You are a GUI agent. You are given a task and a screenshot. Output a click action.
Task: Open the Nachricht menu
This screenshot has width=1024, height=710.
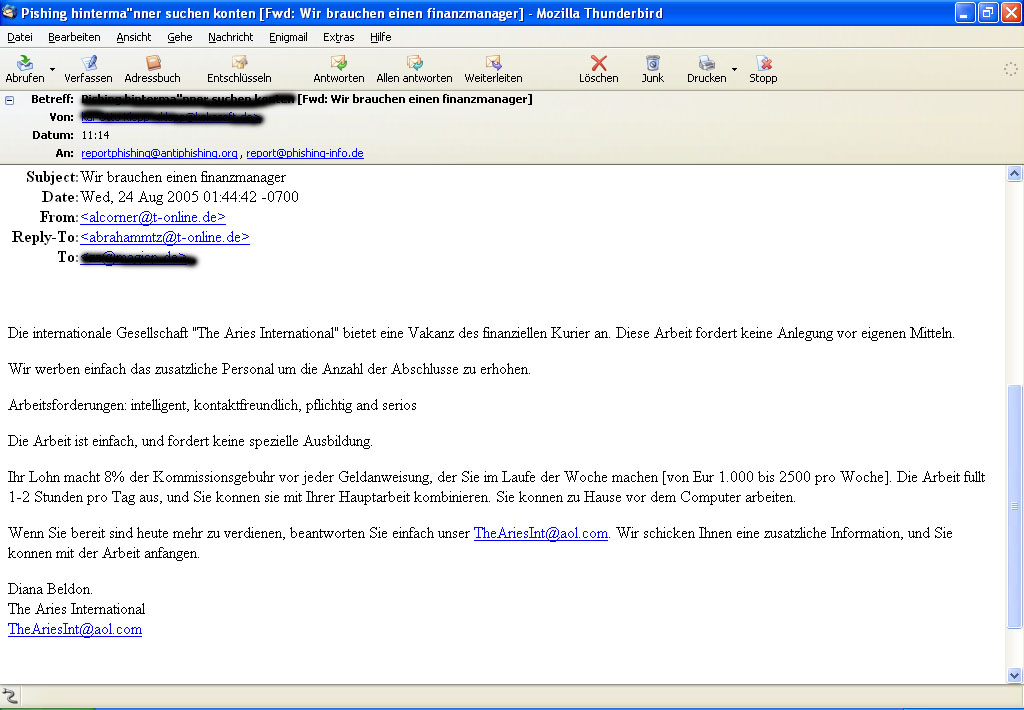click(x=231, y=37)
